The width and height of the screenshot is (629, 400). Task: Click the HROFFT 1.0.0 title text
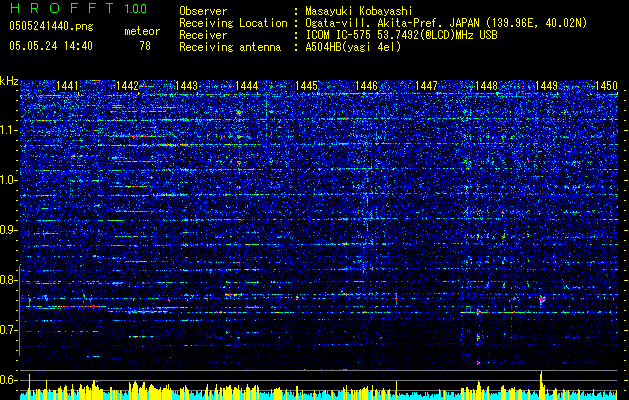point(78,8)
